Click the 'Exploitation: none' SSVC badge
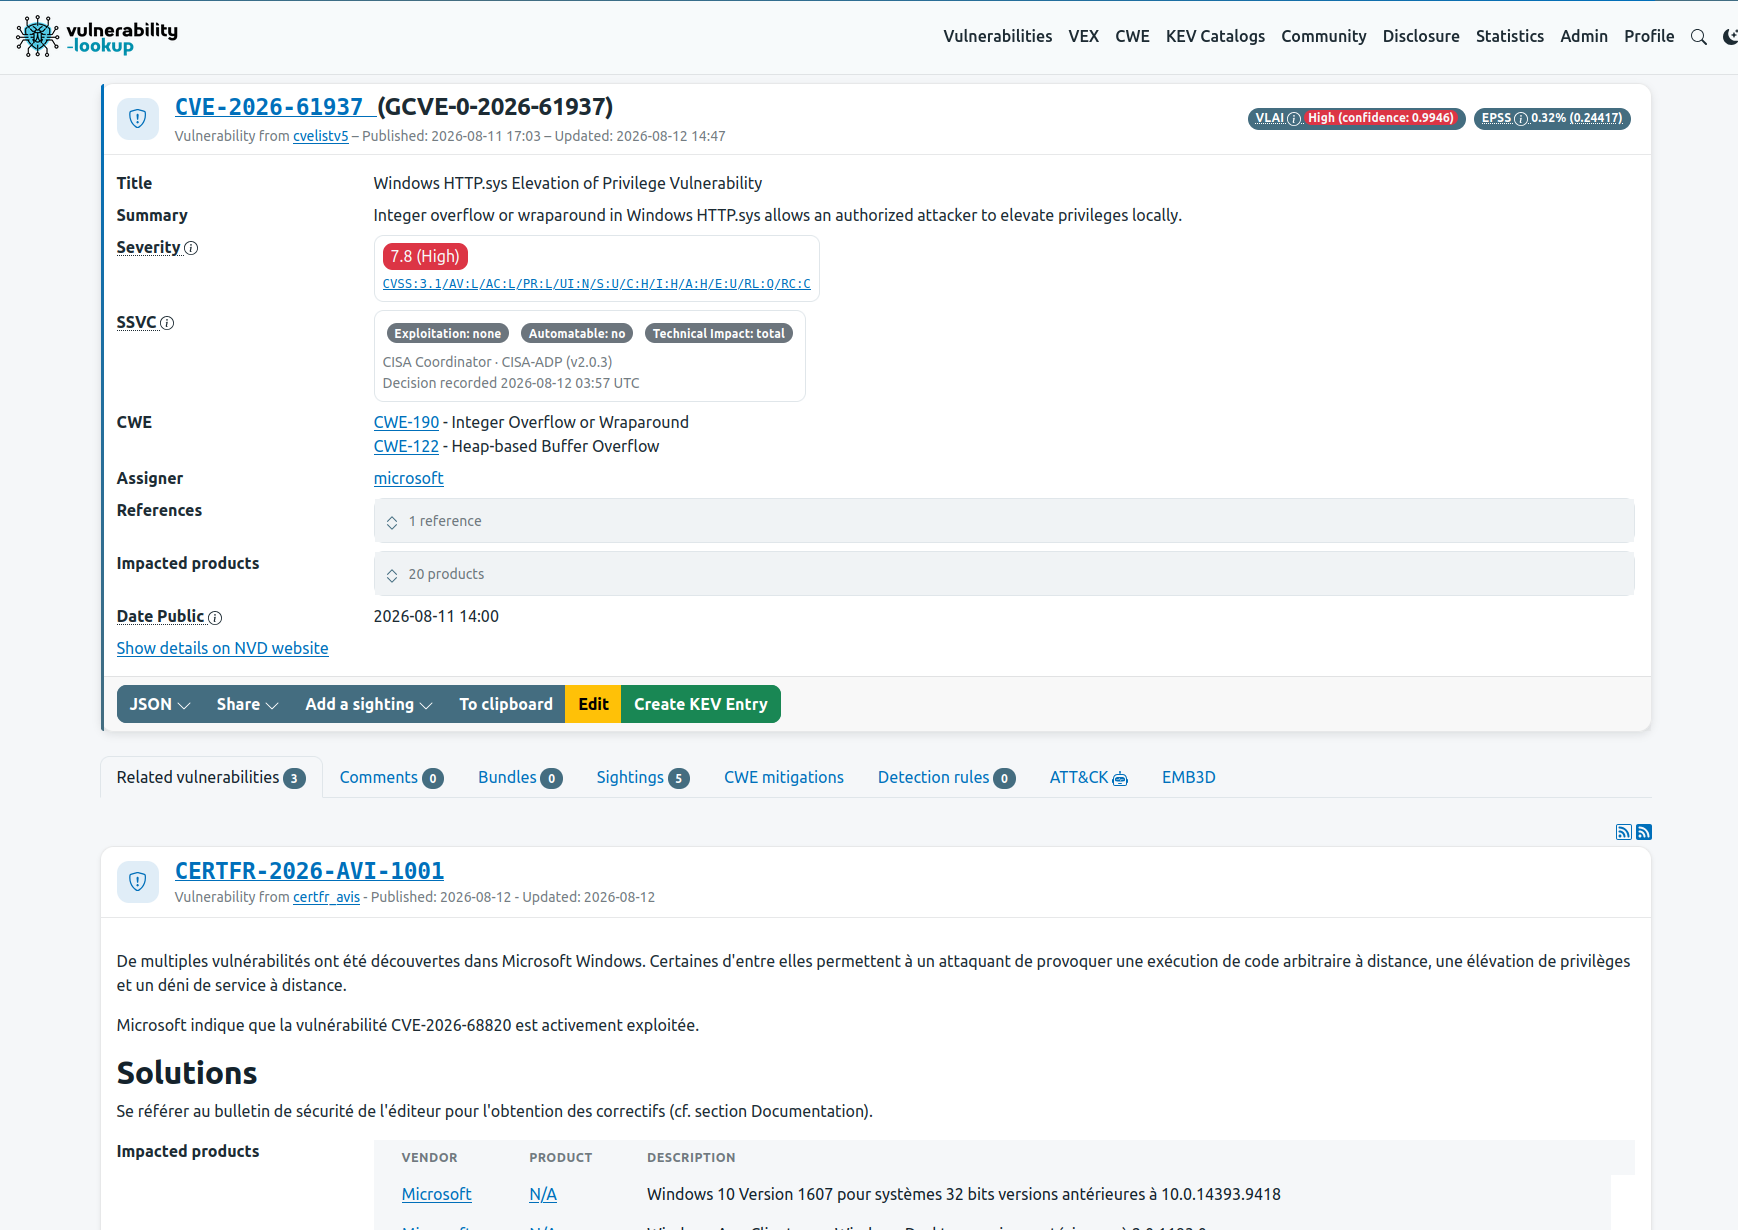Viewport: 1738px width, 1230px height. [448, 334]
